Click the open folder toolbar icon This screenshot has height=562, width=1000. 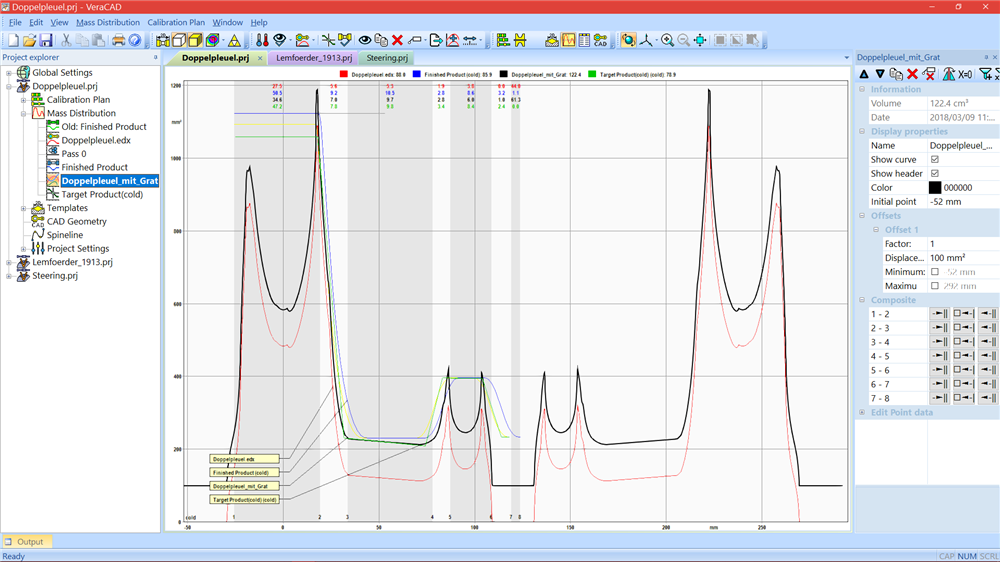point(30,41)
